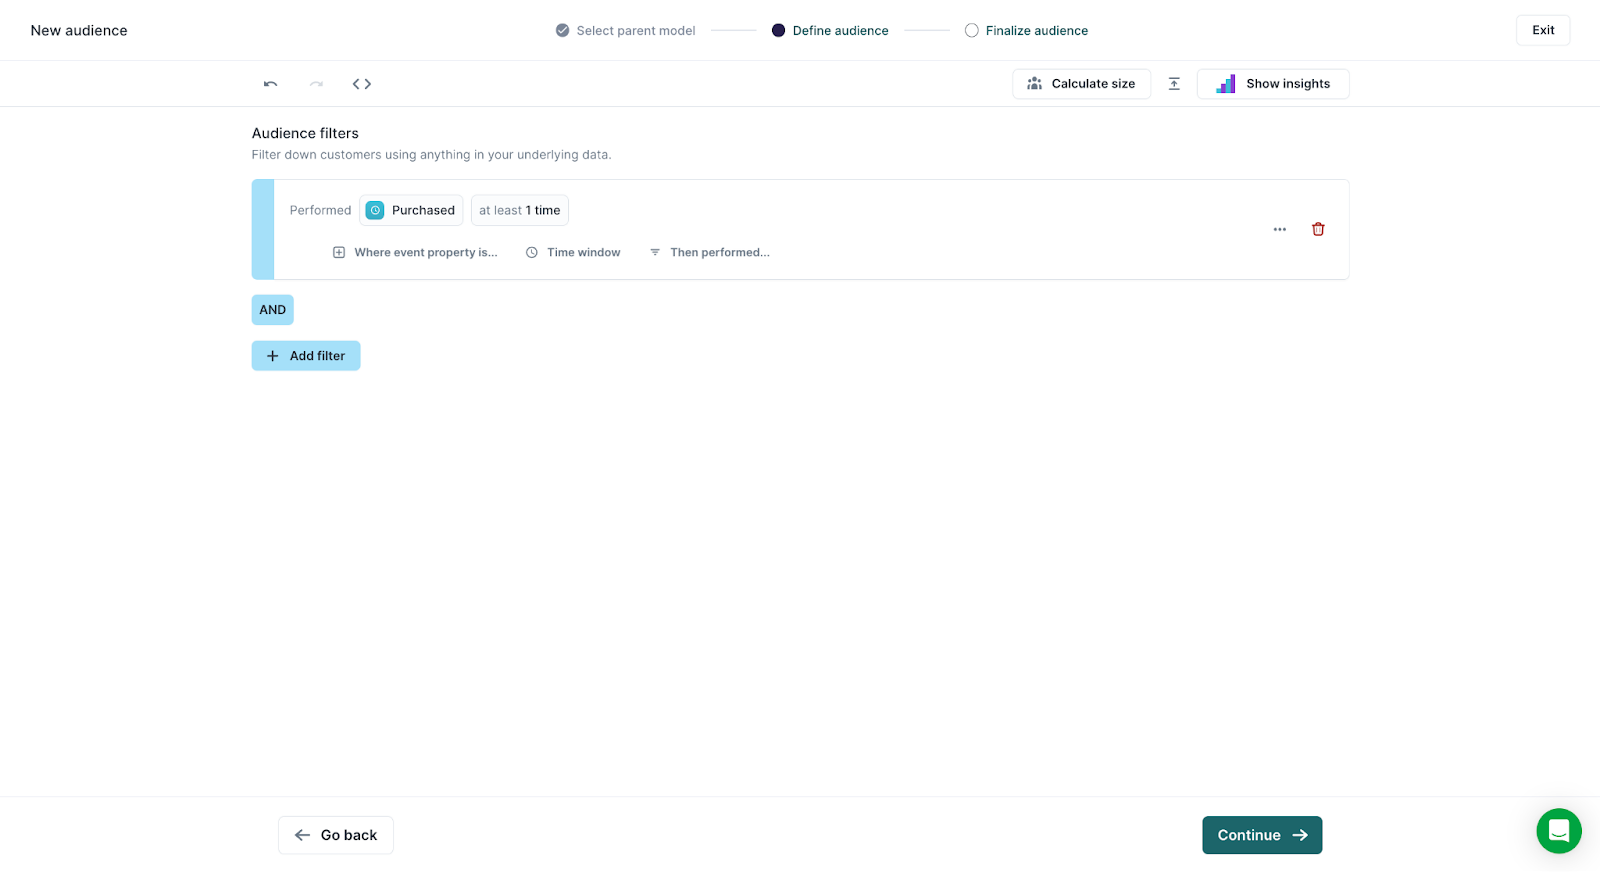Click Go back button
The height and width of the screenshot is (873, 1600).
pos(335,835)
